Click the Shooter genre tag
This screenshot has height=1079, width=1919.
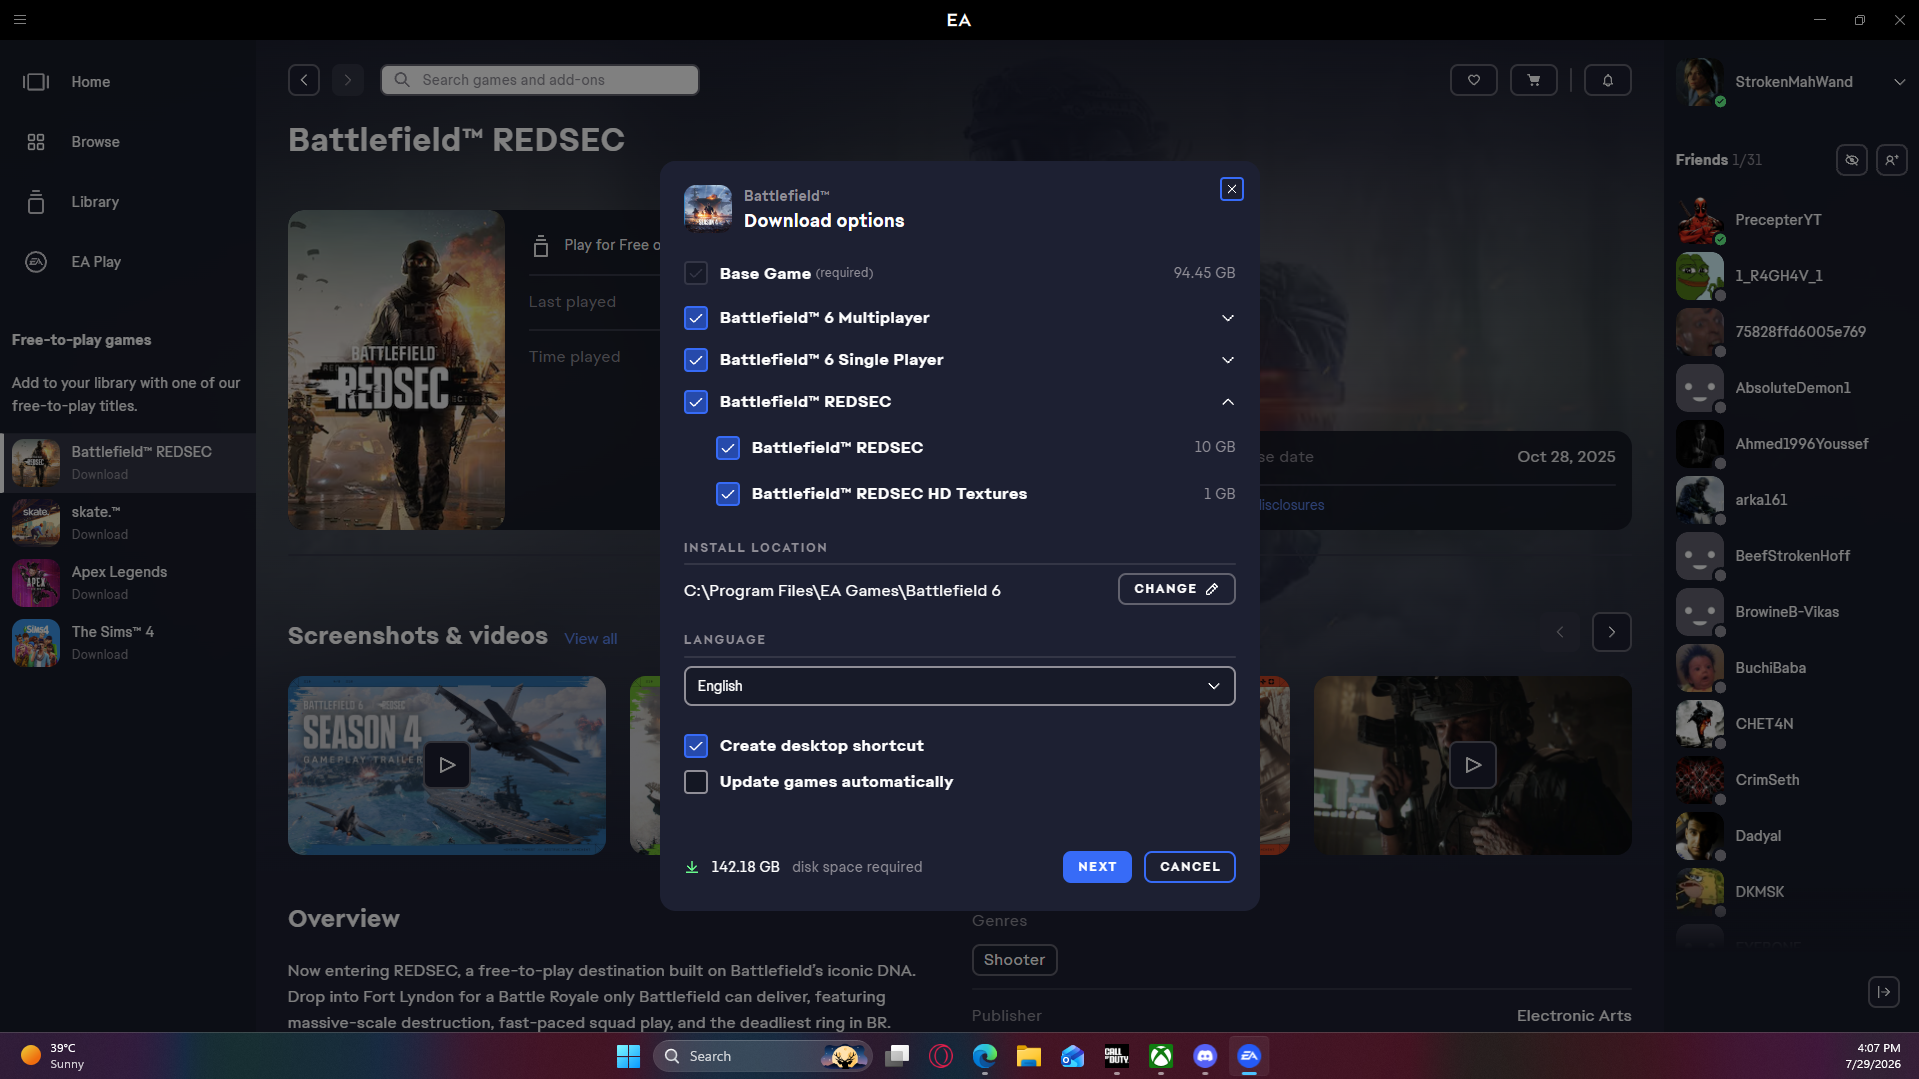(1014, 960)
